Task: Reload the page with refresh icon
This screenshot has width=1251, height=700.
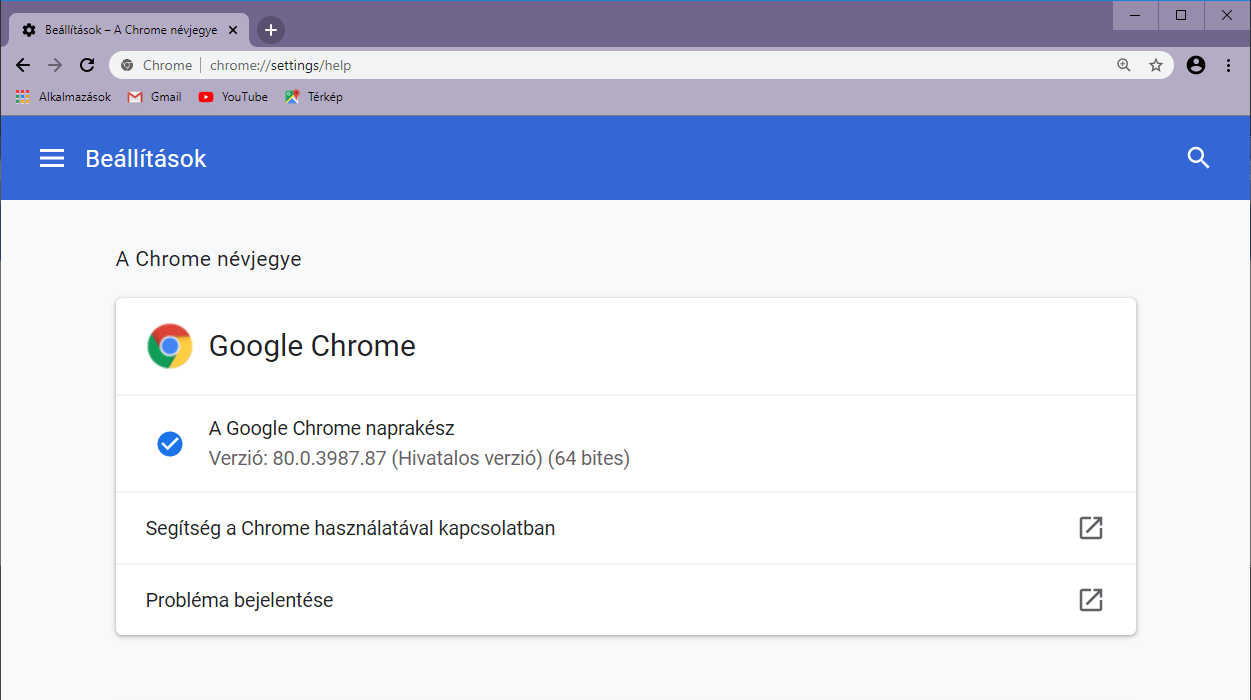Action: click(x=87, y=65)
